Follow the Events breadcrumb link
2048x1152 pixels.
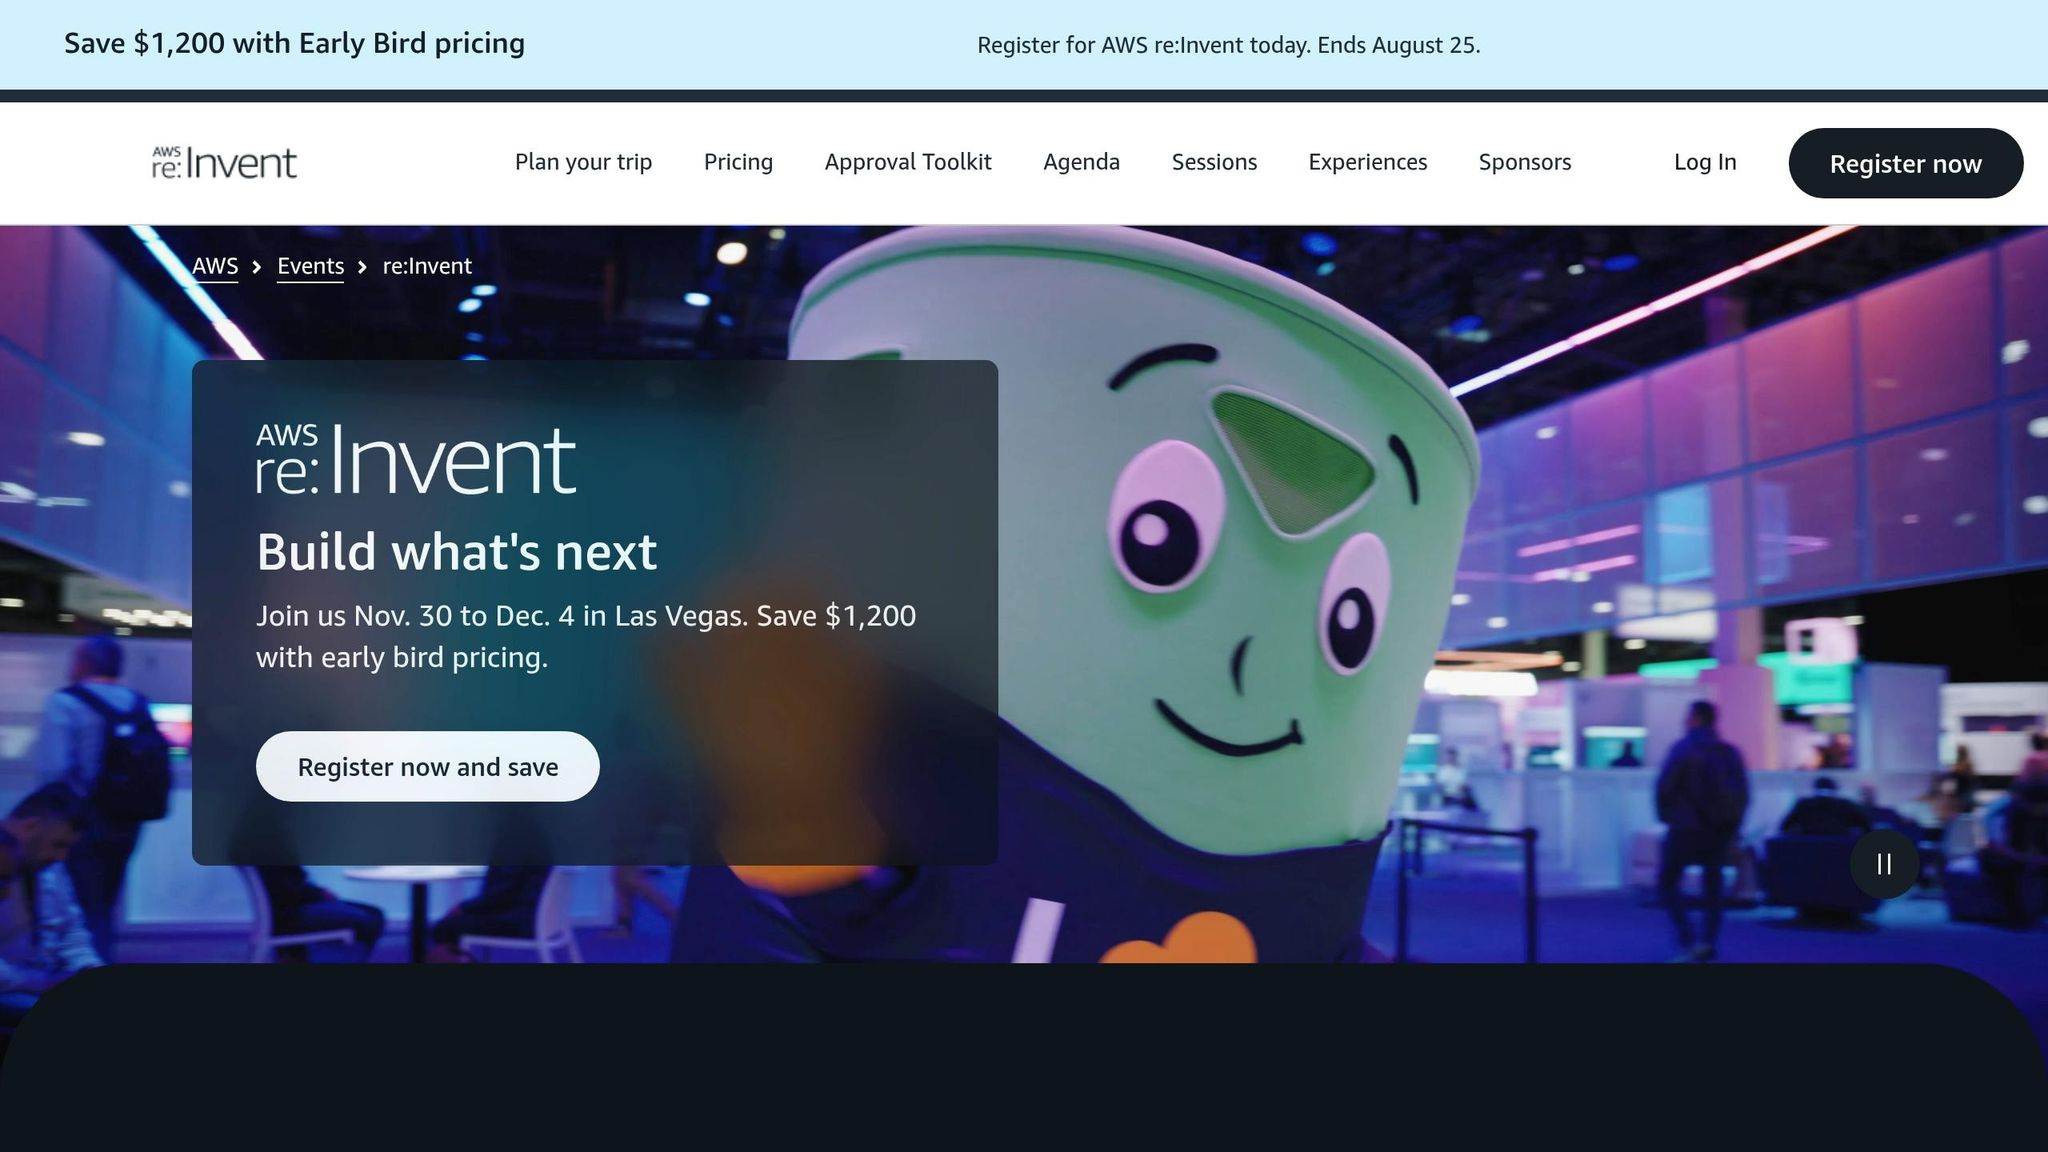pos(310,266)
